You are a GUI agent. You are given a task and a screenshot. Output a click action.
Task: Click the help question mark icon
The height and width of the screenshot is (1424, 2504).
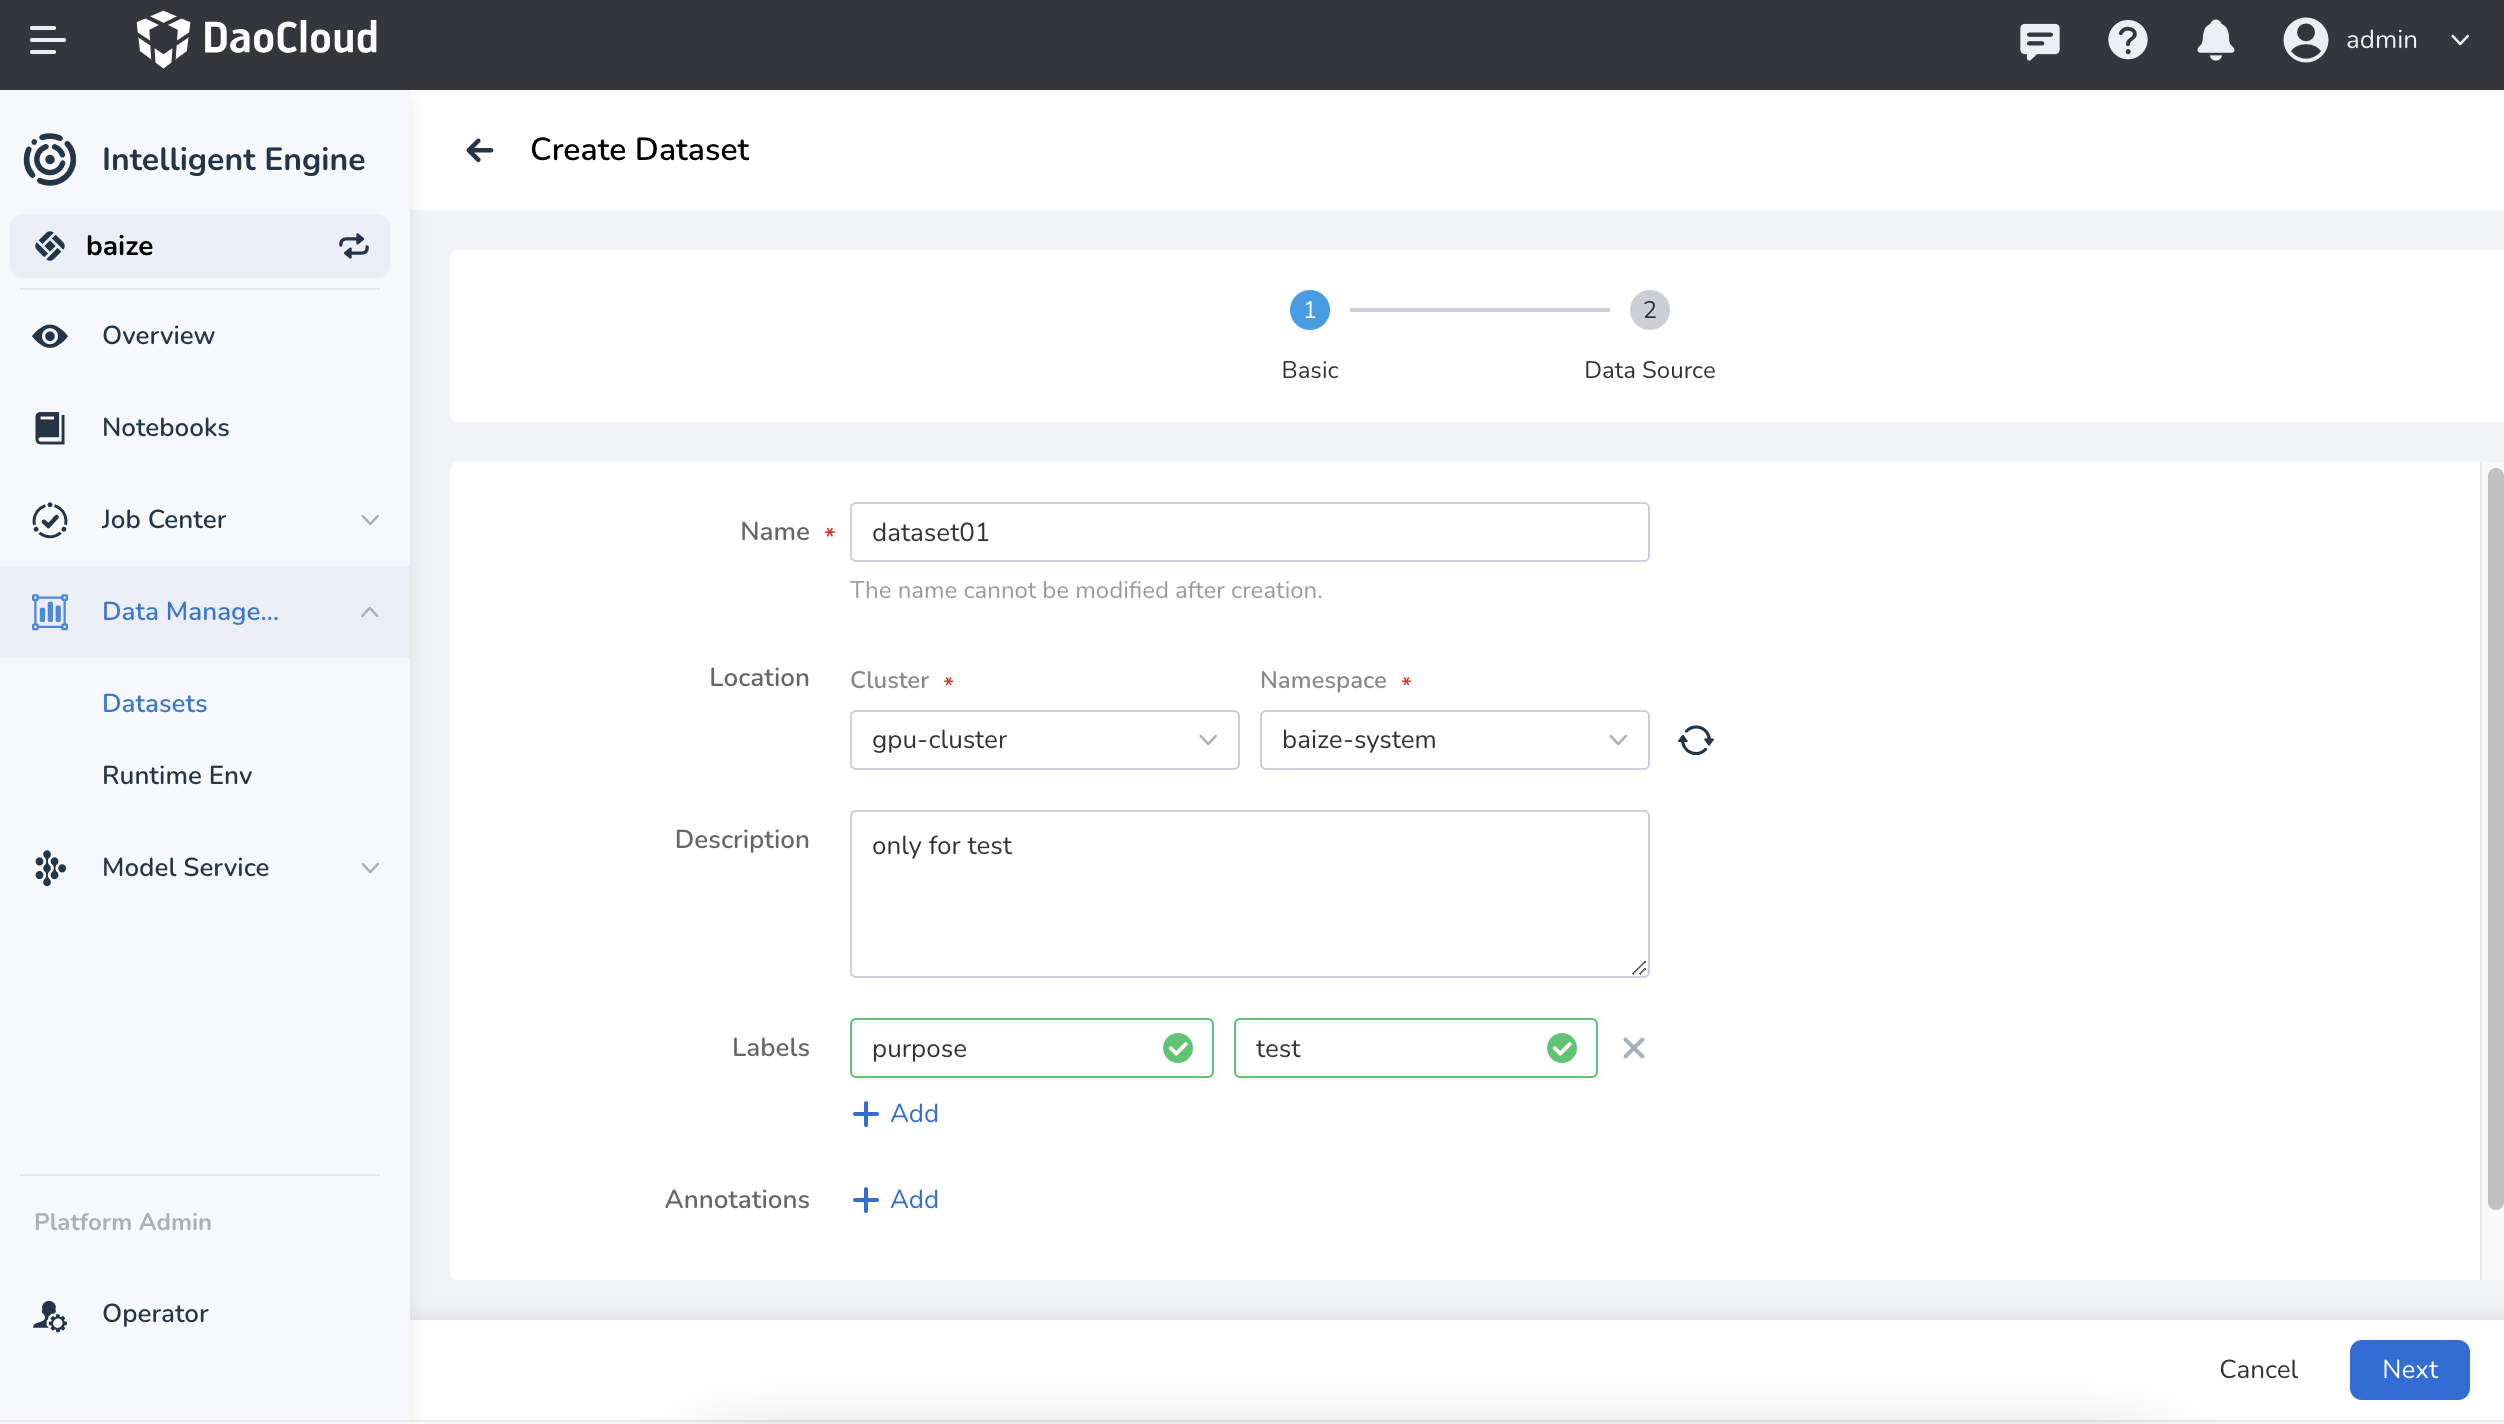coord(2127,40)
